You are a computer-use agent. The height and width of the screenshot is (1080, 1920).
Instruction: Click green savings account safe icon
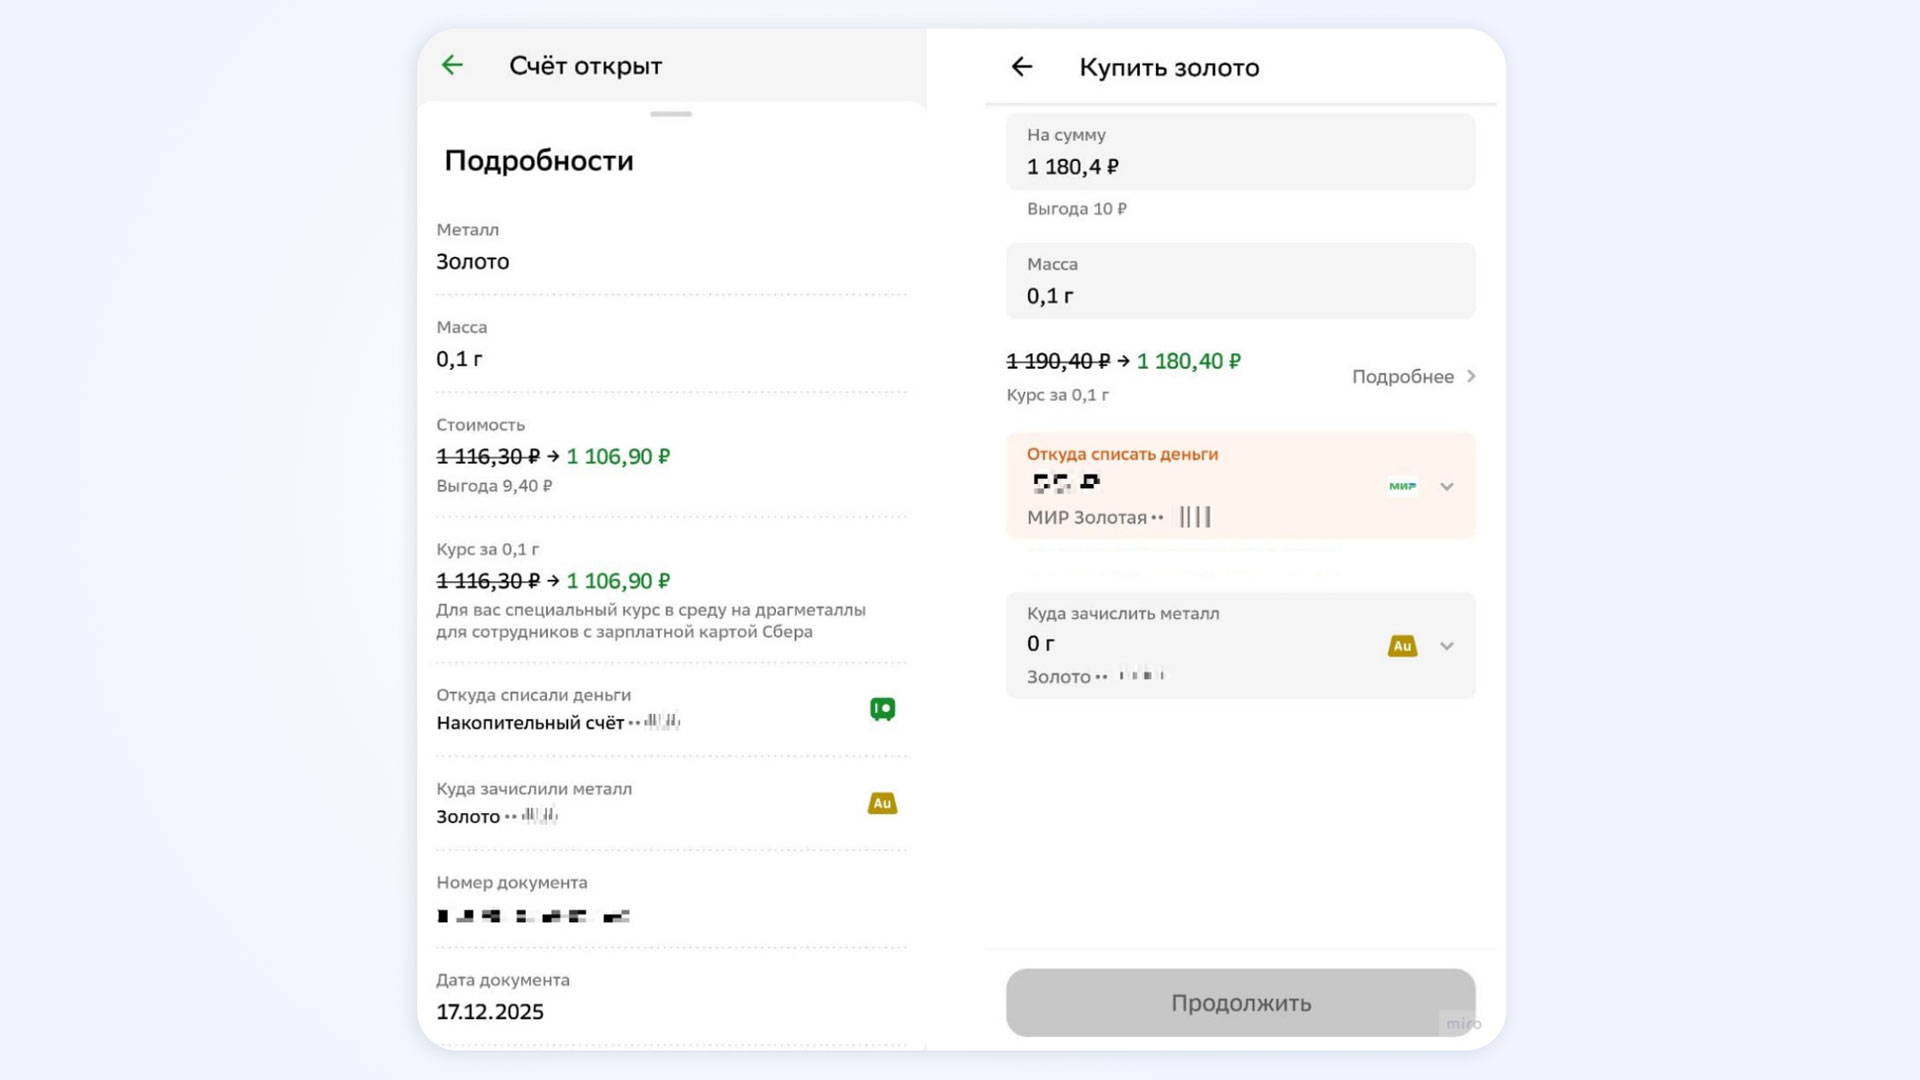click(882, 709)
